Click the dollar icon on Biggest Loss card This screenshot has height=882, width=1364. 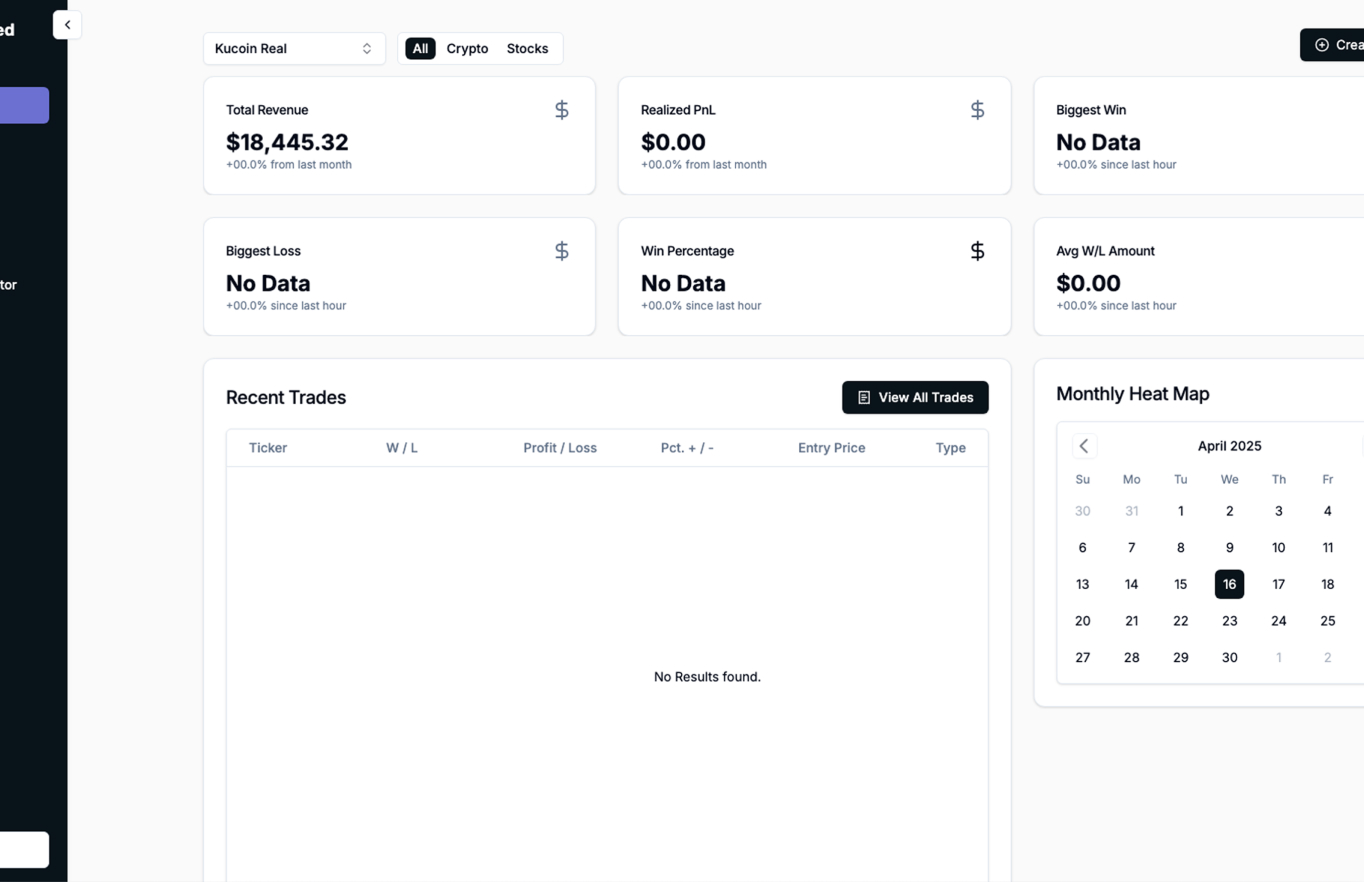click(x=562, y=251)
